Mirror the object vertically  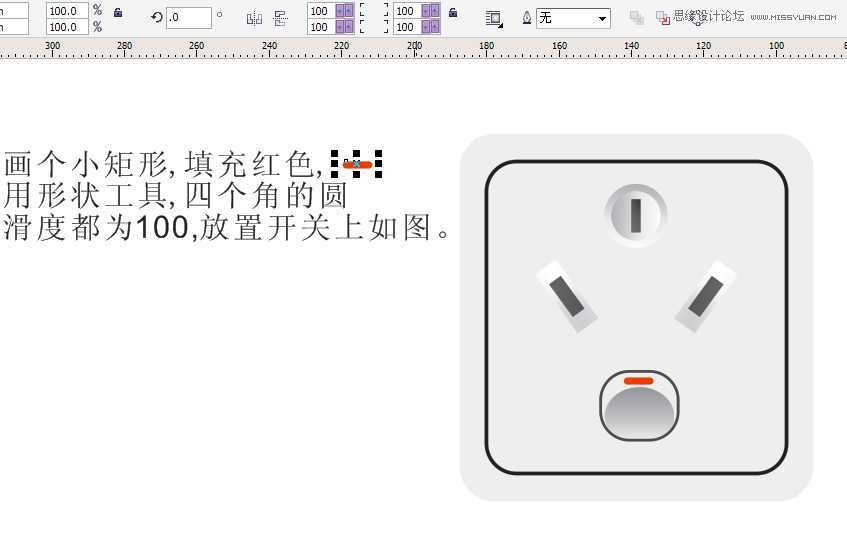[280, 18]
